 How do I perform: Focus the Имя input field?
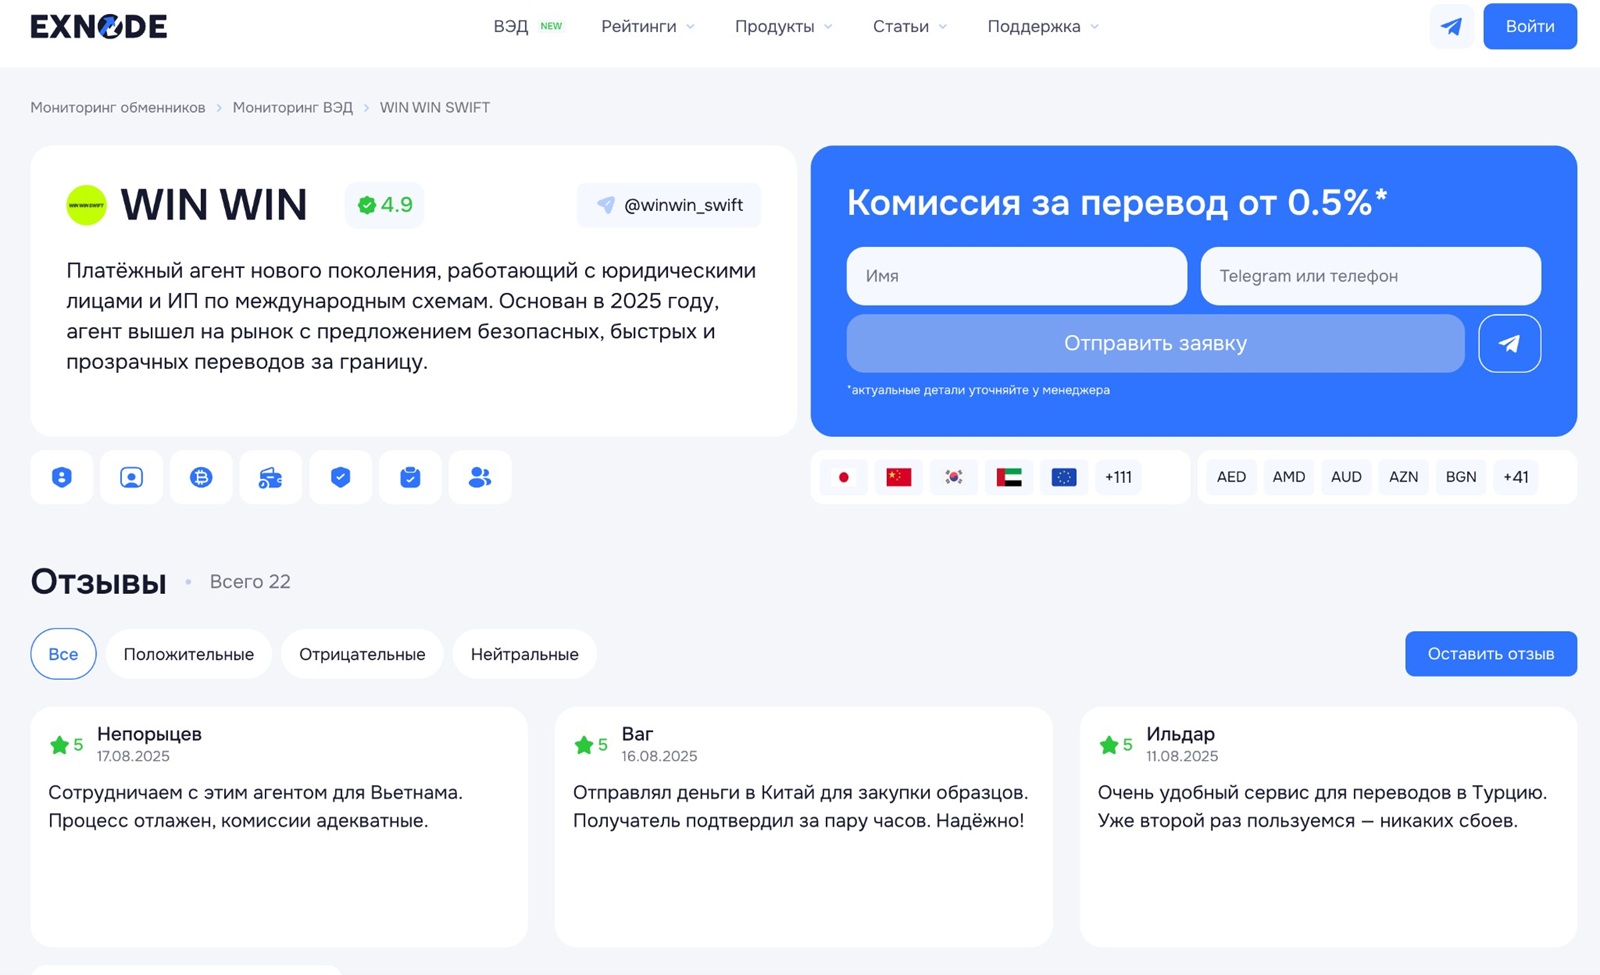coord(1016,276)
